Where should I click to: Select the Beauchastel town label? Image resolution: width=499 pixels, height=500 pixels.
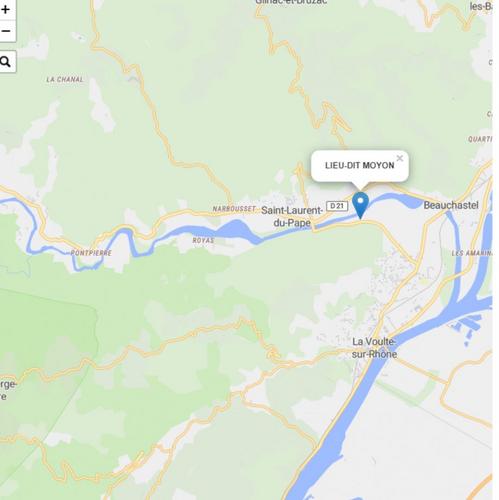click(x=451, y=205)
